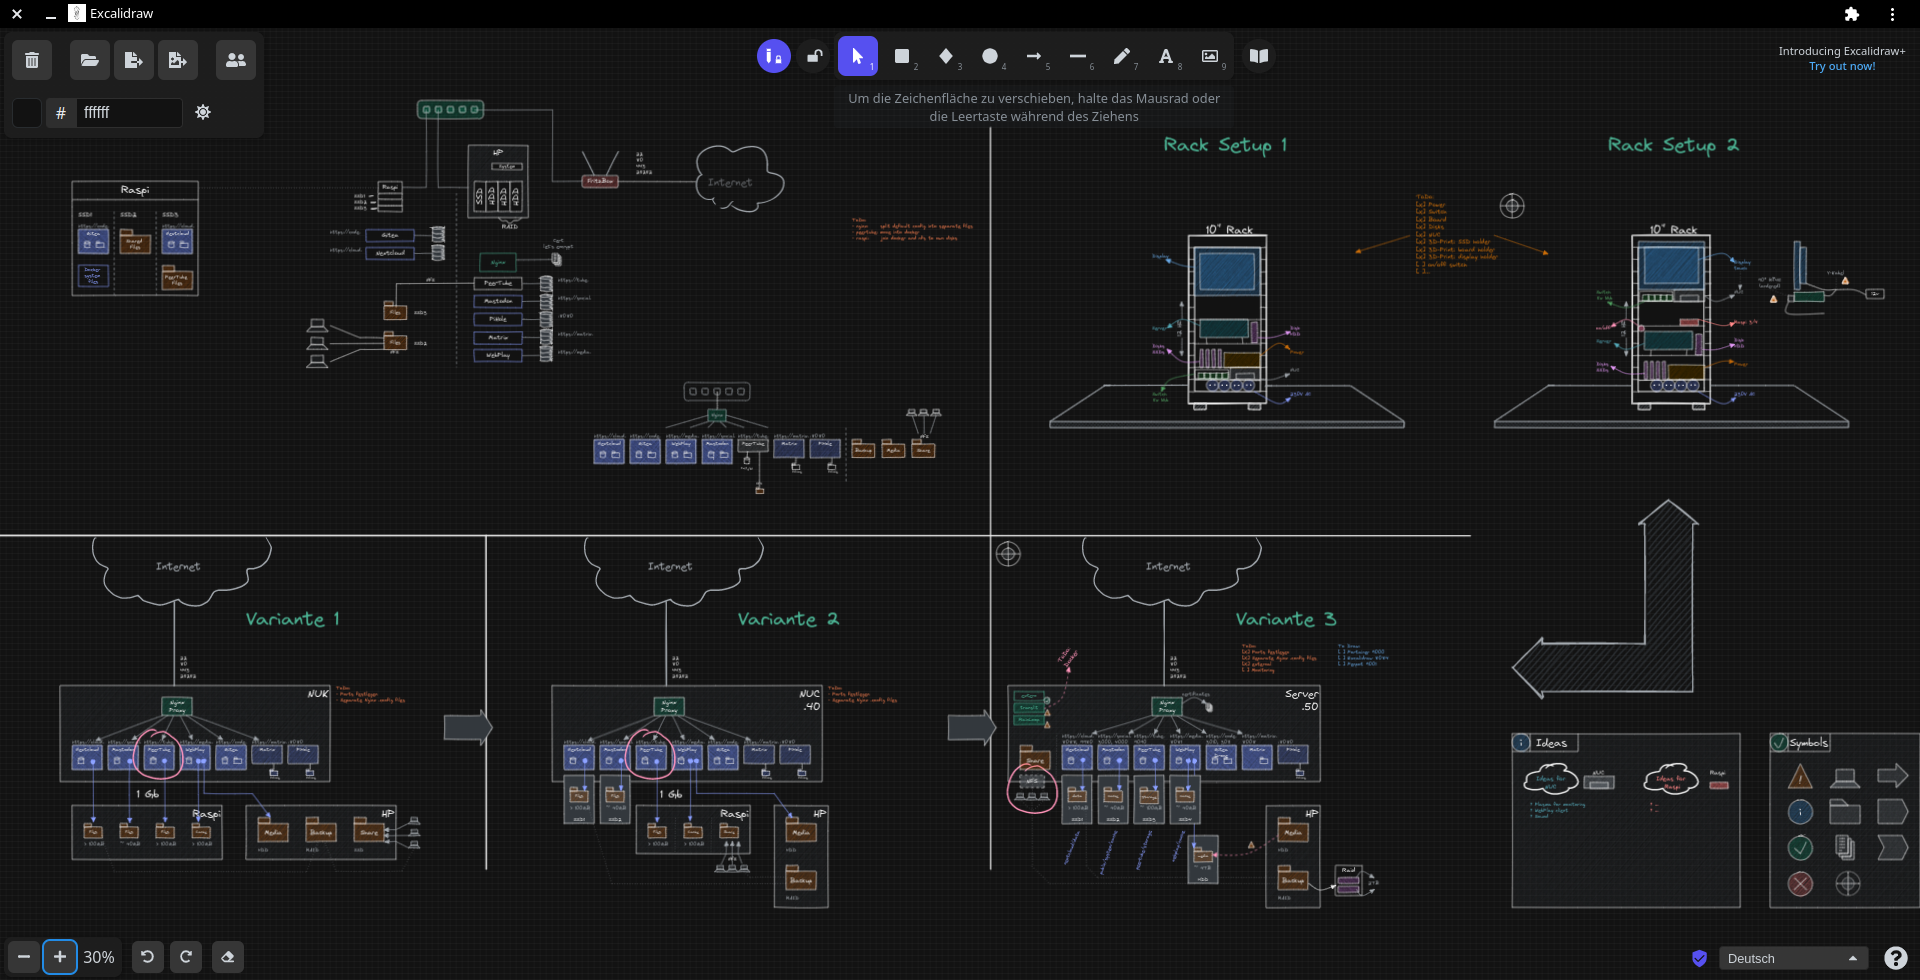The width and height of the screenshot is (1920, 980).
Task: Start a live collaboration session
Action: coord(235,60)
